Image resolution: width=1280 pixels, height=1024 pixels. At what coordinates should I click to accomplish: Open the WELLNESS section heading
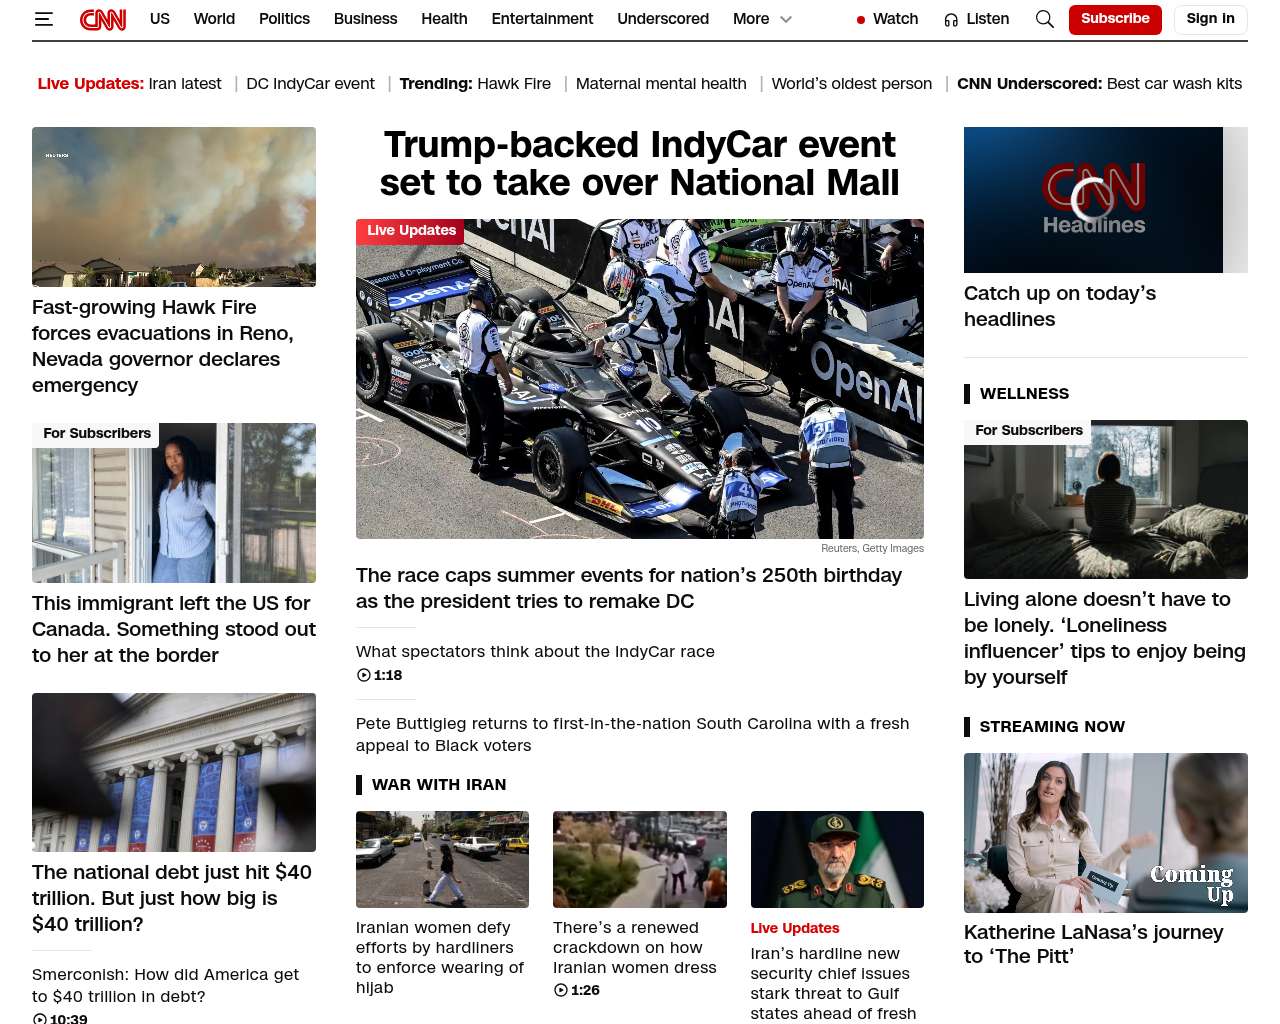point(1024,394)
